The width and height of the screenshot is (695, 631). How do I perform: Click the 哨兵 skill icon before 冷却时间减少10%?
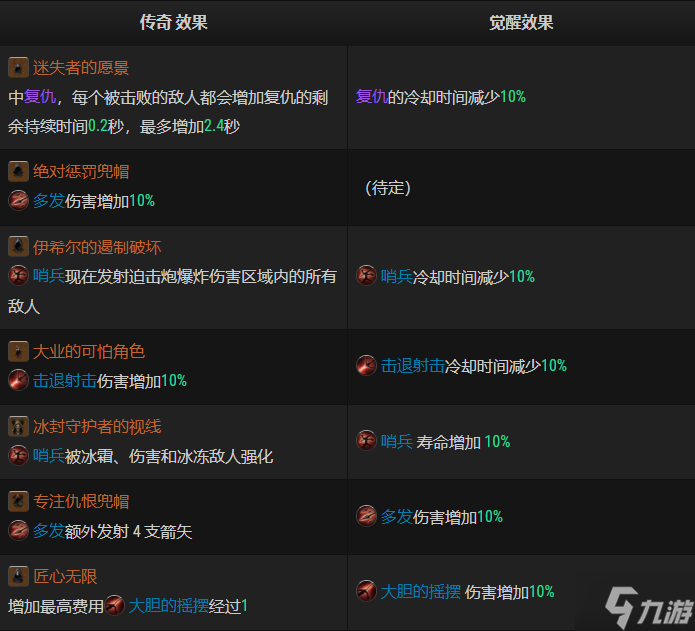pos(367,276)
